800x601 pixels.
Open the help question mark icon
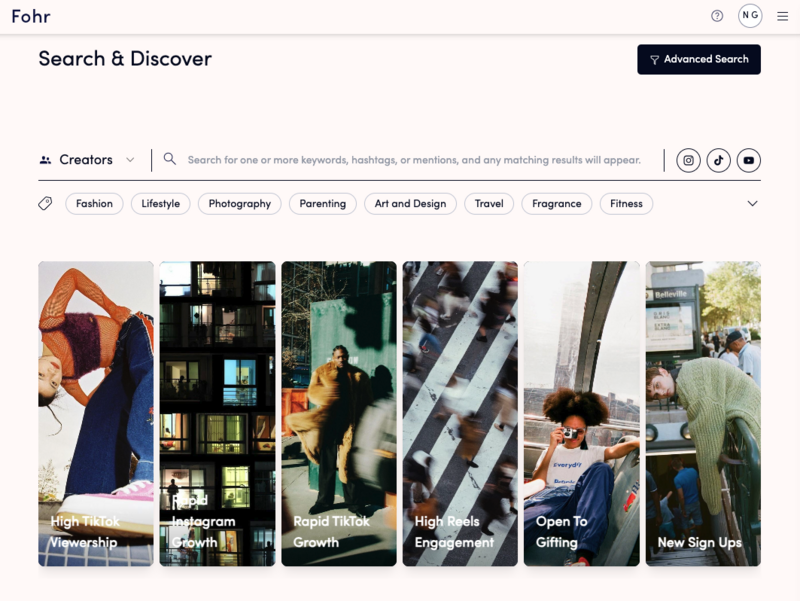[x=717, y=16]
